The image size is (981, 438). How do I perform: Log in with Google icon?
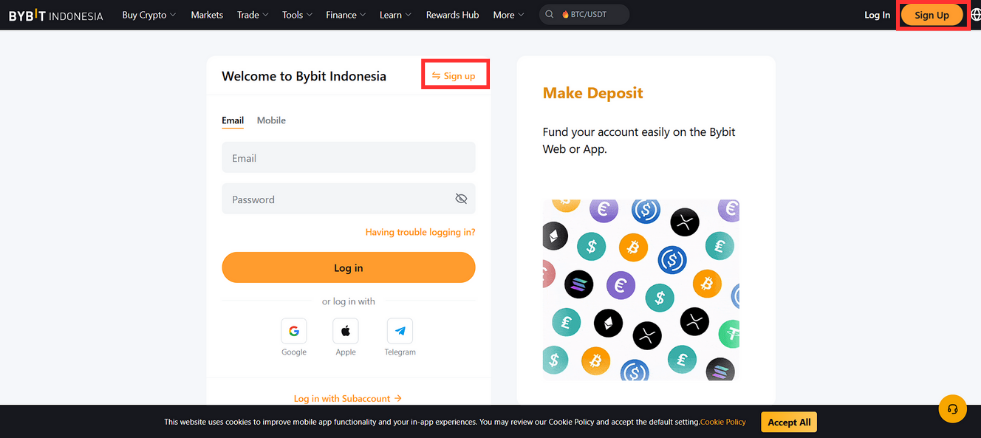click(x=294, y=331)
